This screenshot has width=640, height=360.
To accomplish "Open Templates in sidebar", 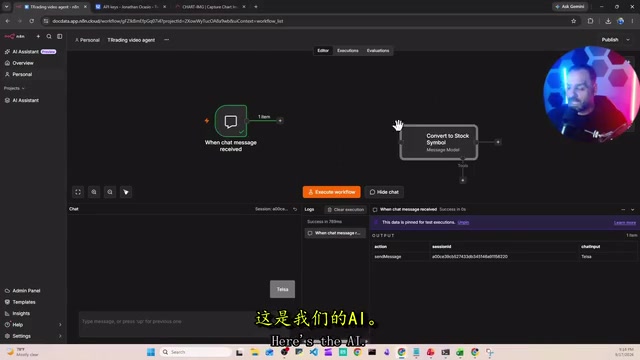I will 24,302.
